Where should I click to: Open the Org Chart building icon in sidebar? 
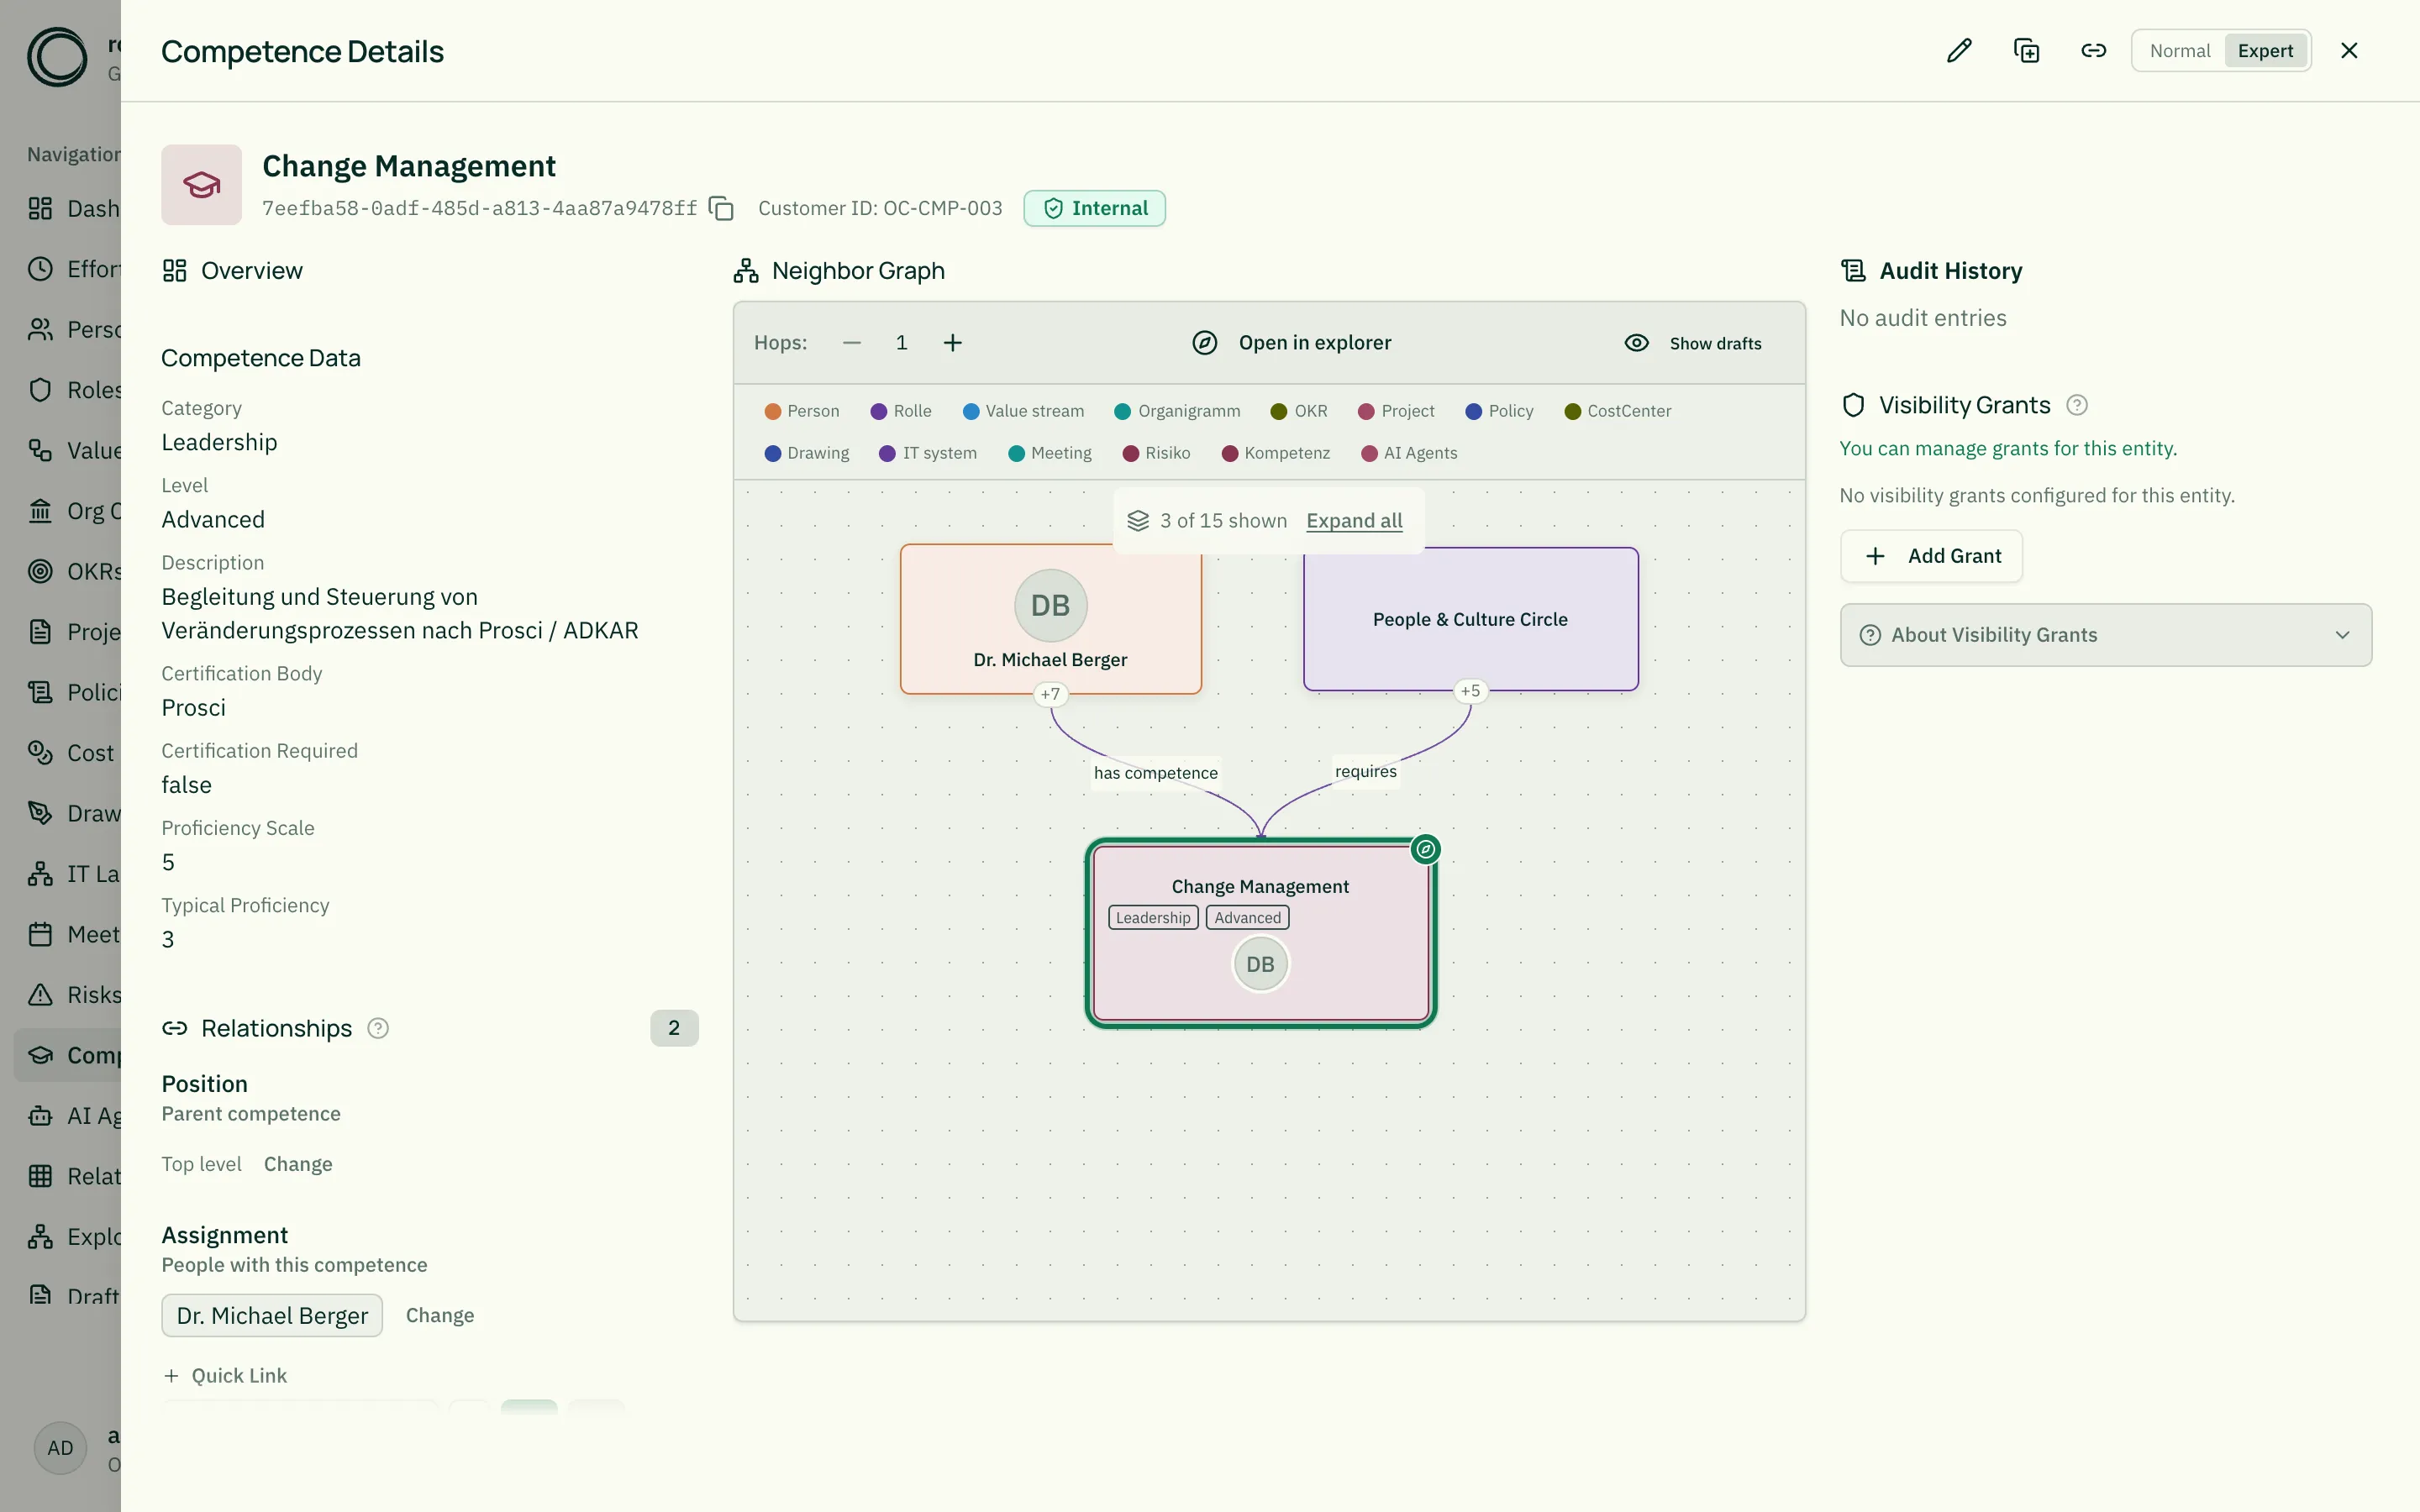(x=40, y=511)
